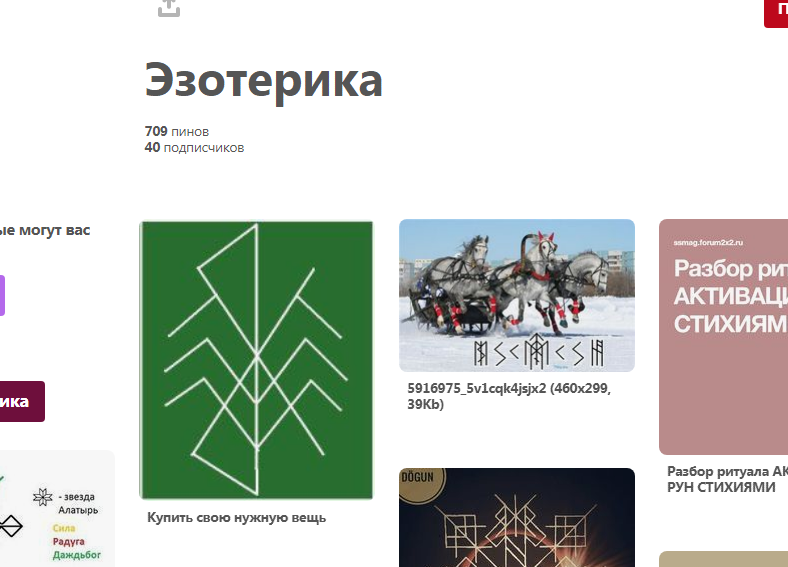
Task: Click the caption Разбор ритуала РУН СТИХИЯМИ
Action: tap(727, 479)
